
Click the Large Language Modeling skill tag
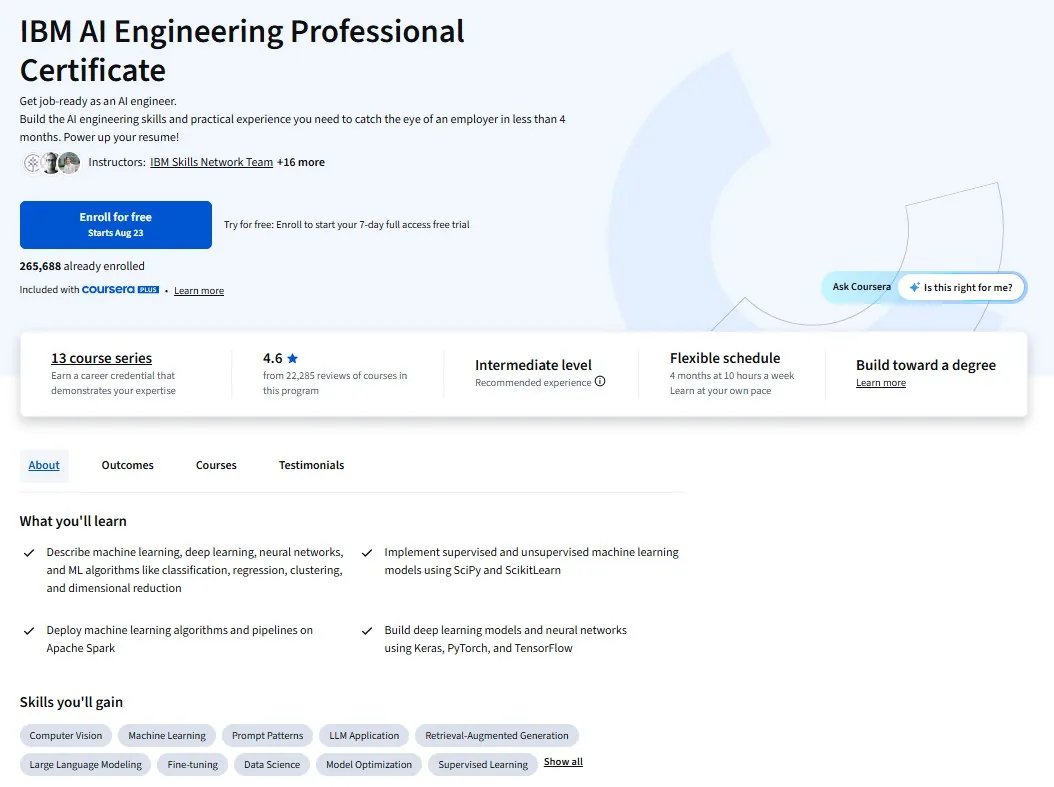(85, 765)
